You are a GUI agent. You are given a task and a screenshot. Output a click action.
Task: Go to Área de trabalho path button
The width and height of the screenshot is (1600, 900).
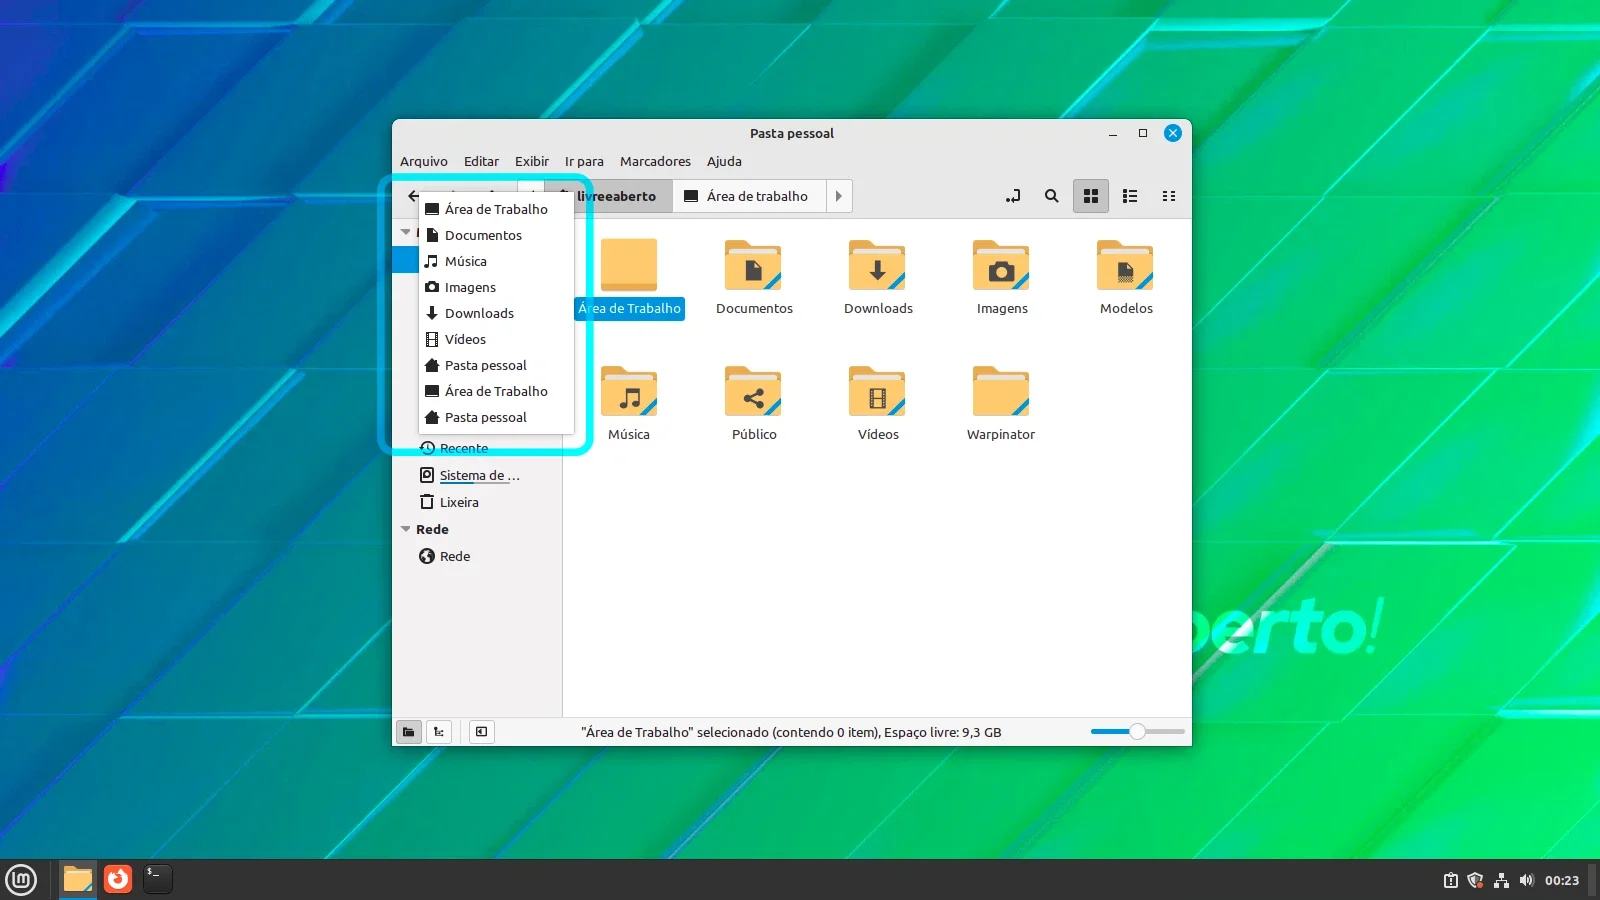(748, 196)
